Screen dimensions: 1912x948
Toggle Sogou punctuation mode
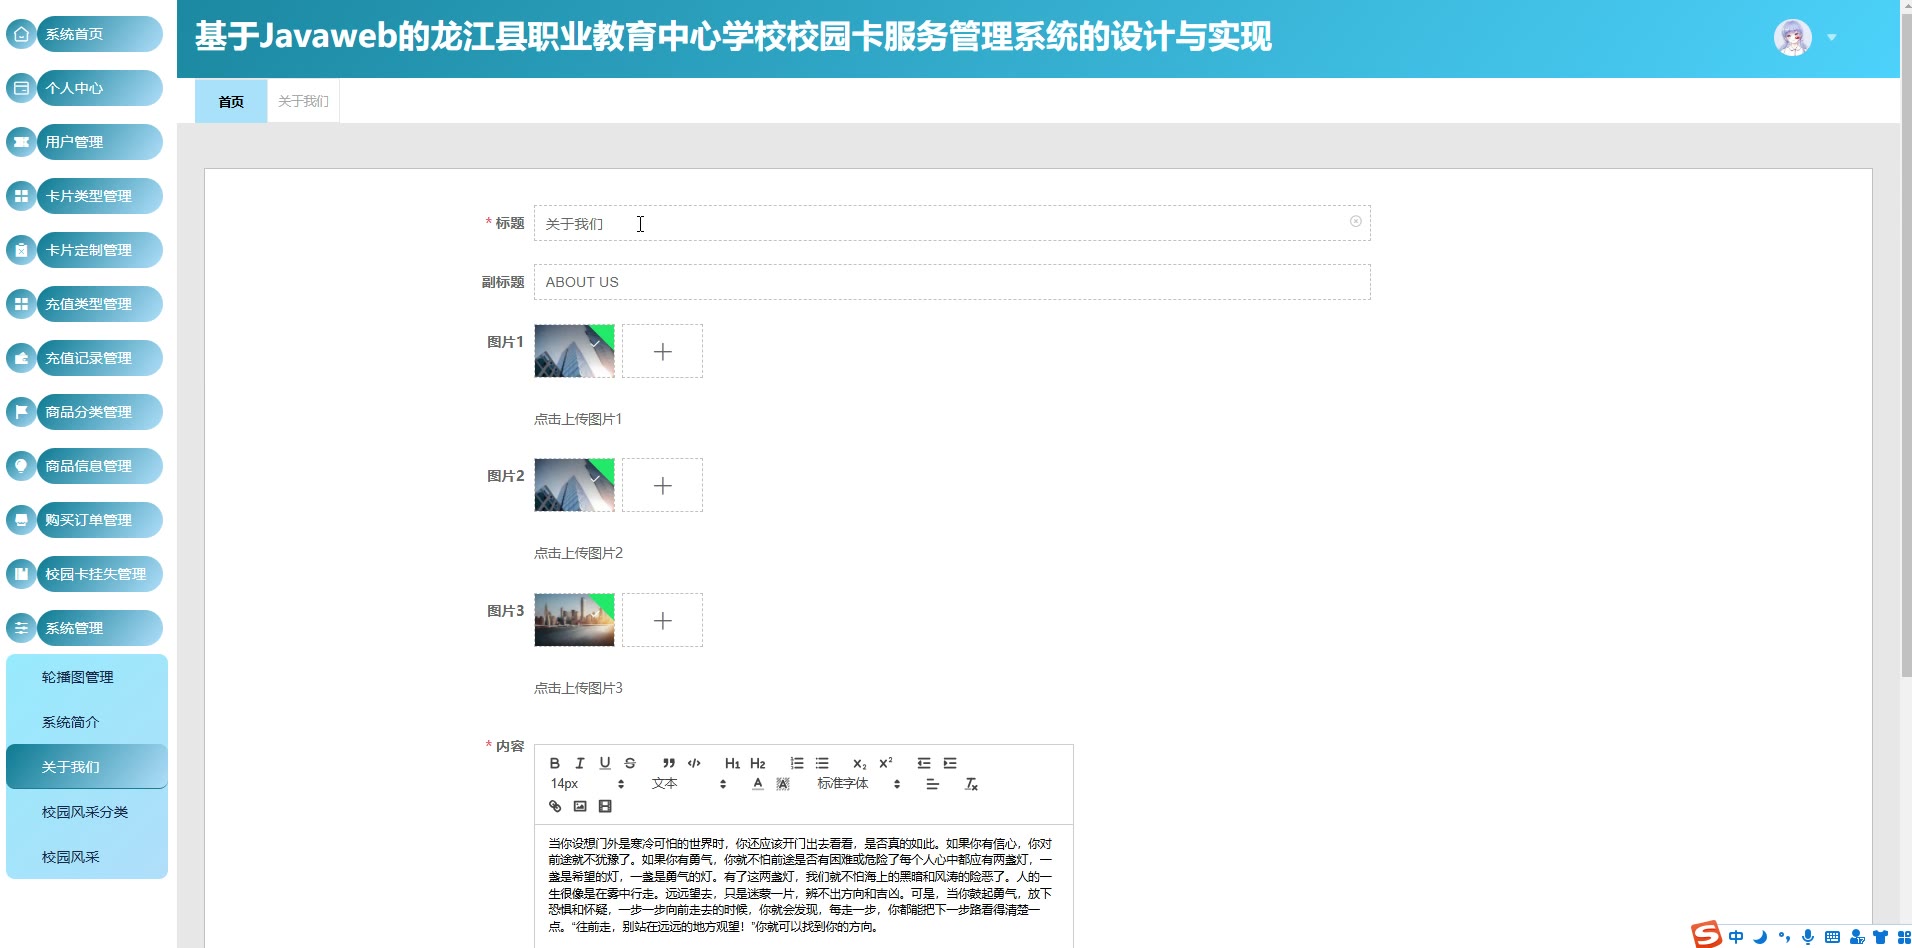click(1784, 937)
